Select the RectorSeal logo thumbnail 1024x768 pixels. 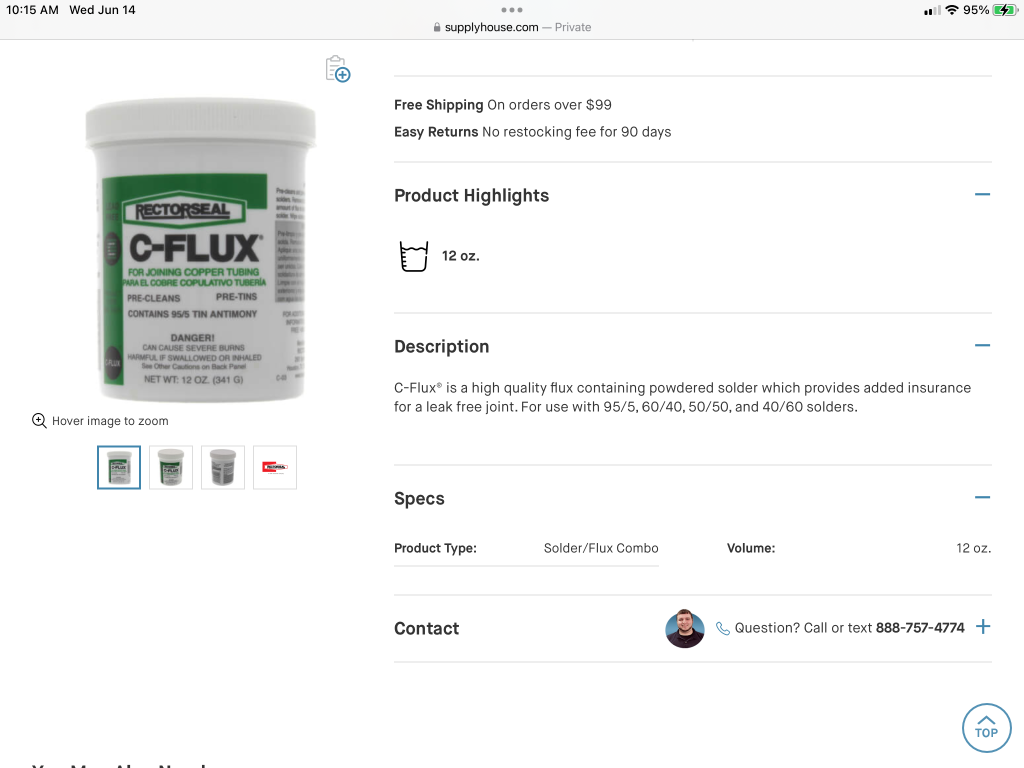[x=275, y=468]
